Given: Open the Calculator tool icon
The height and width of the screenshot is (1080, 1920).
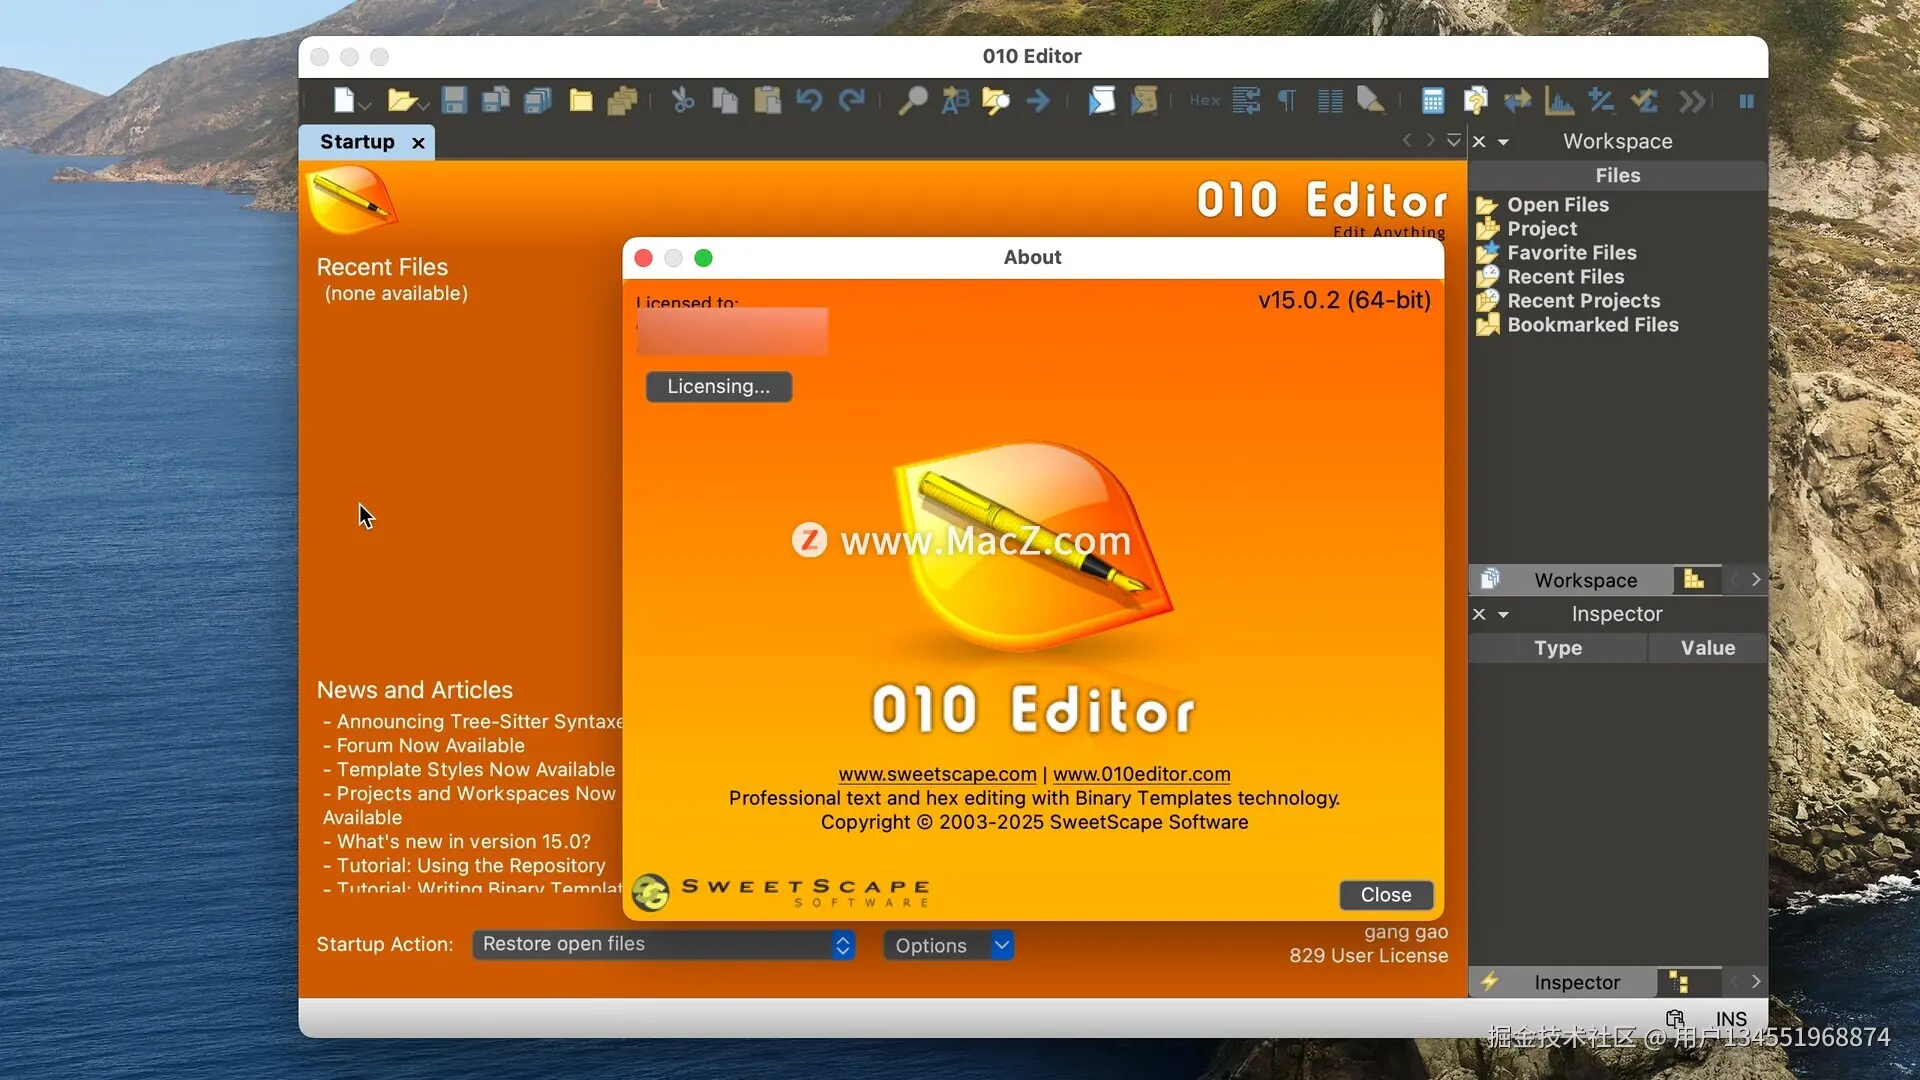Looking at the screenshot, I should click(x=1432, y=101).
